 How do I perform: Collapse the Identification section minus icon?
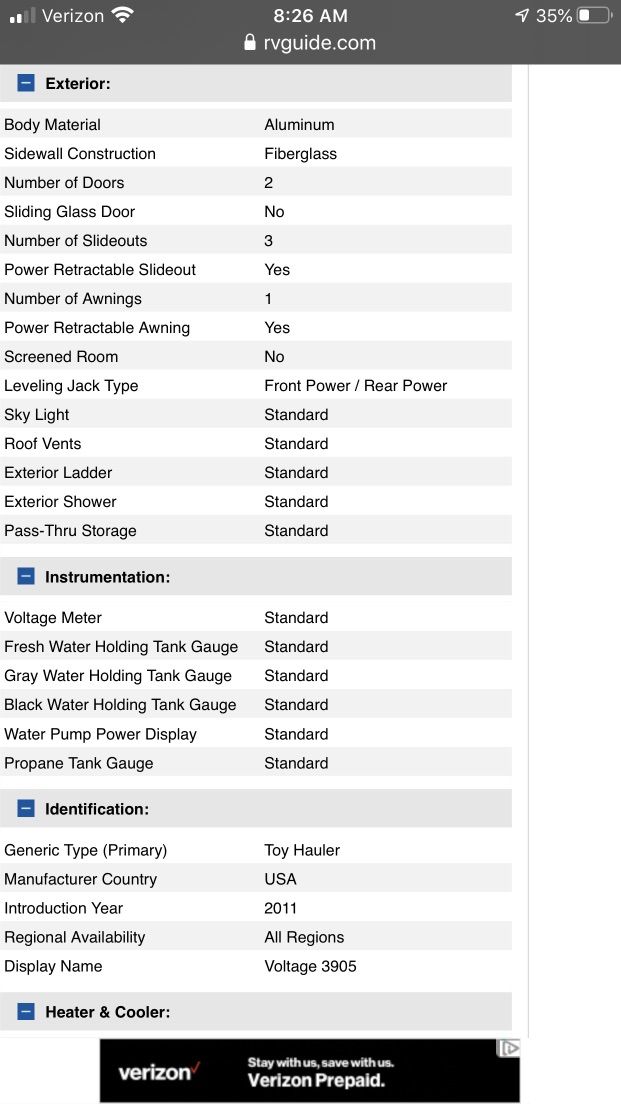[26, 808]
